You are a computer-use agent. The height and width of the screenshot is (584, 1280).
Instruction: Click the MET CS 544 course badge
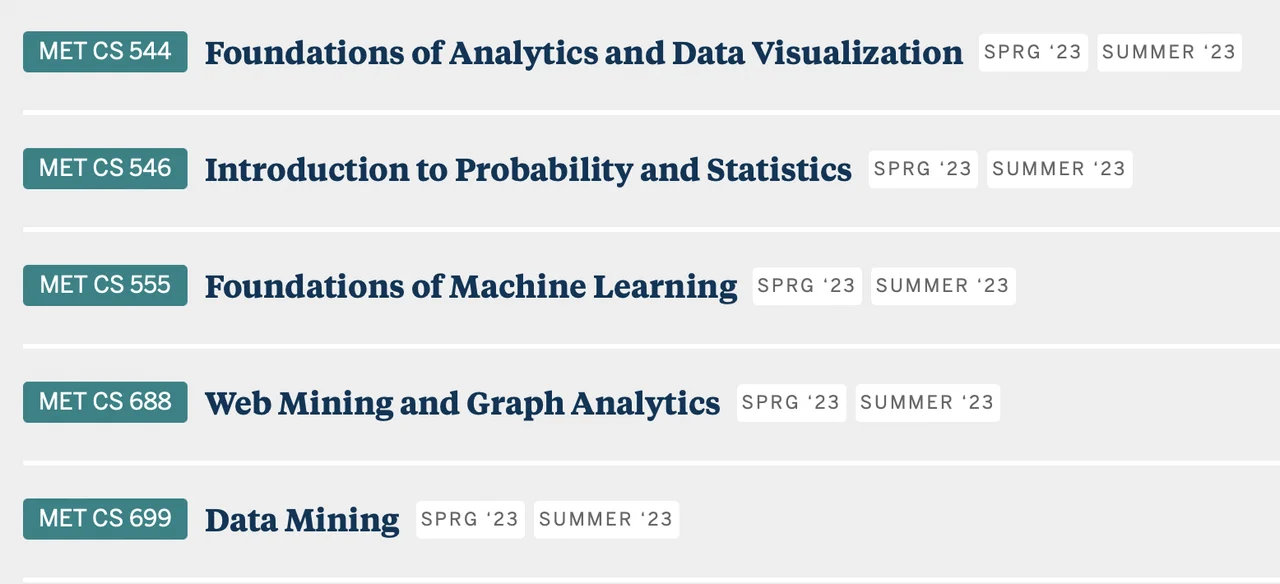(x=105, y=52)
